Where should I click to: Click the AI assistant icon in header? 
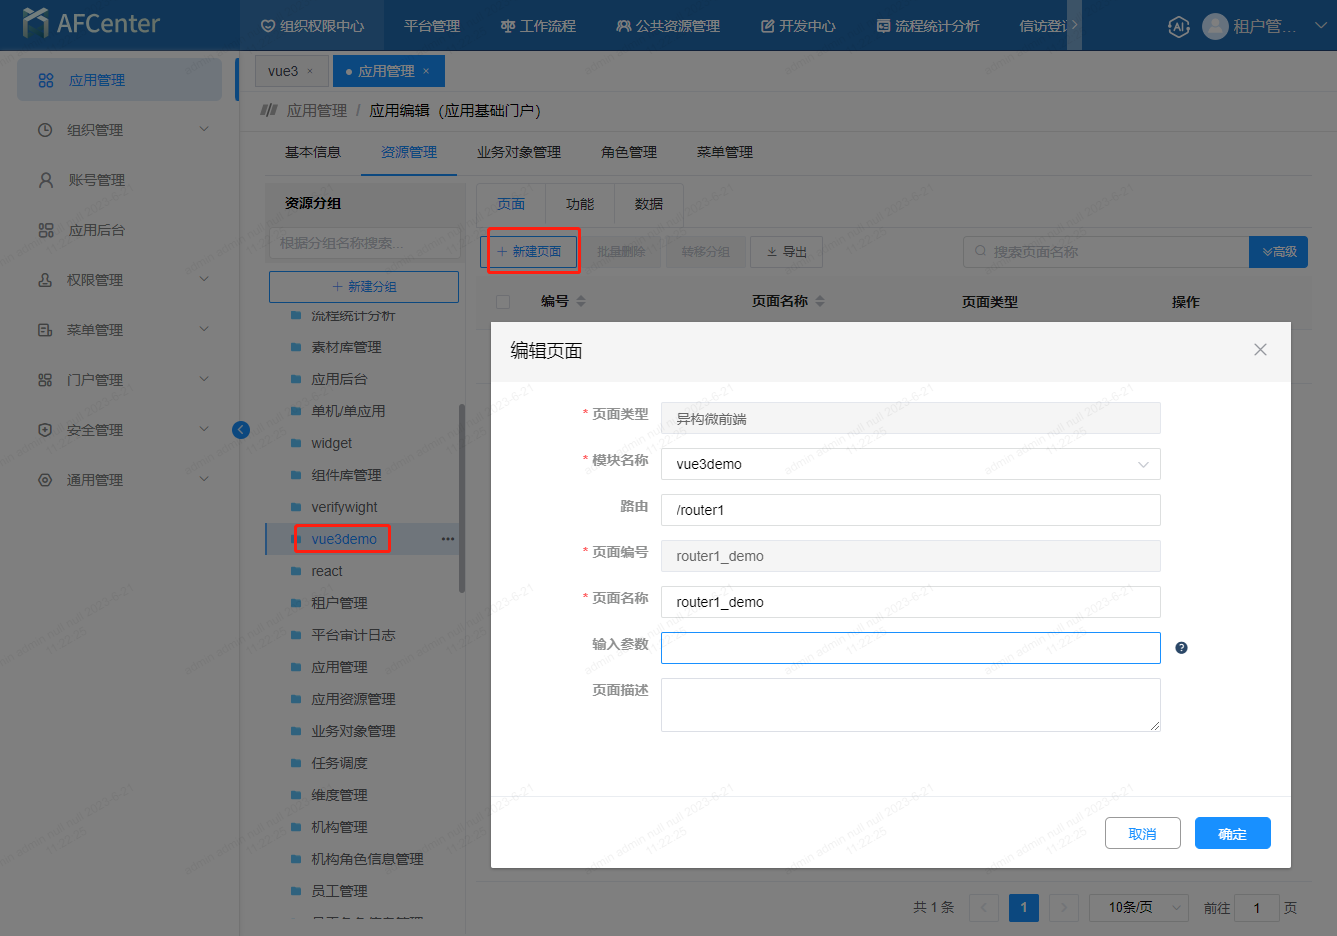coord(1178,27)
